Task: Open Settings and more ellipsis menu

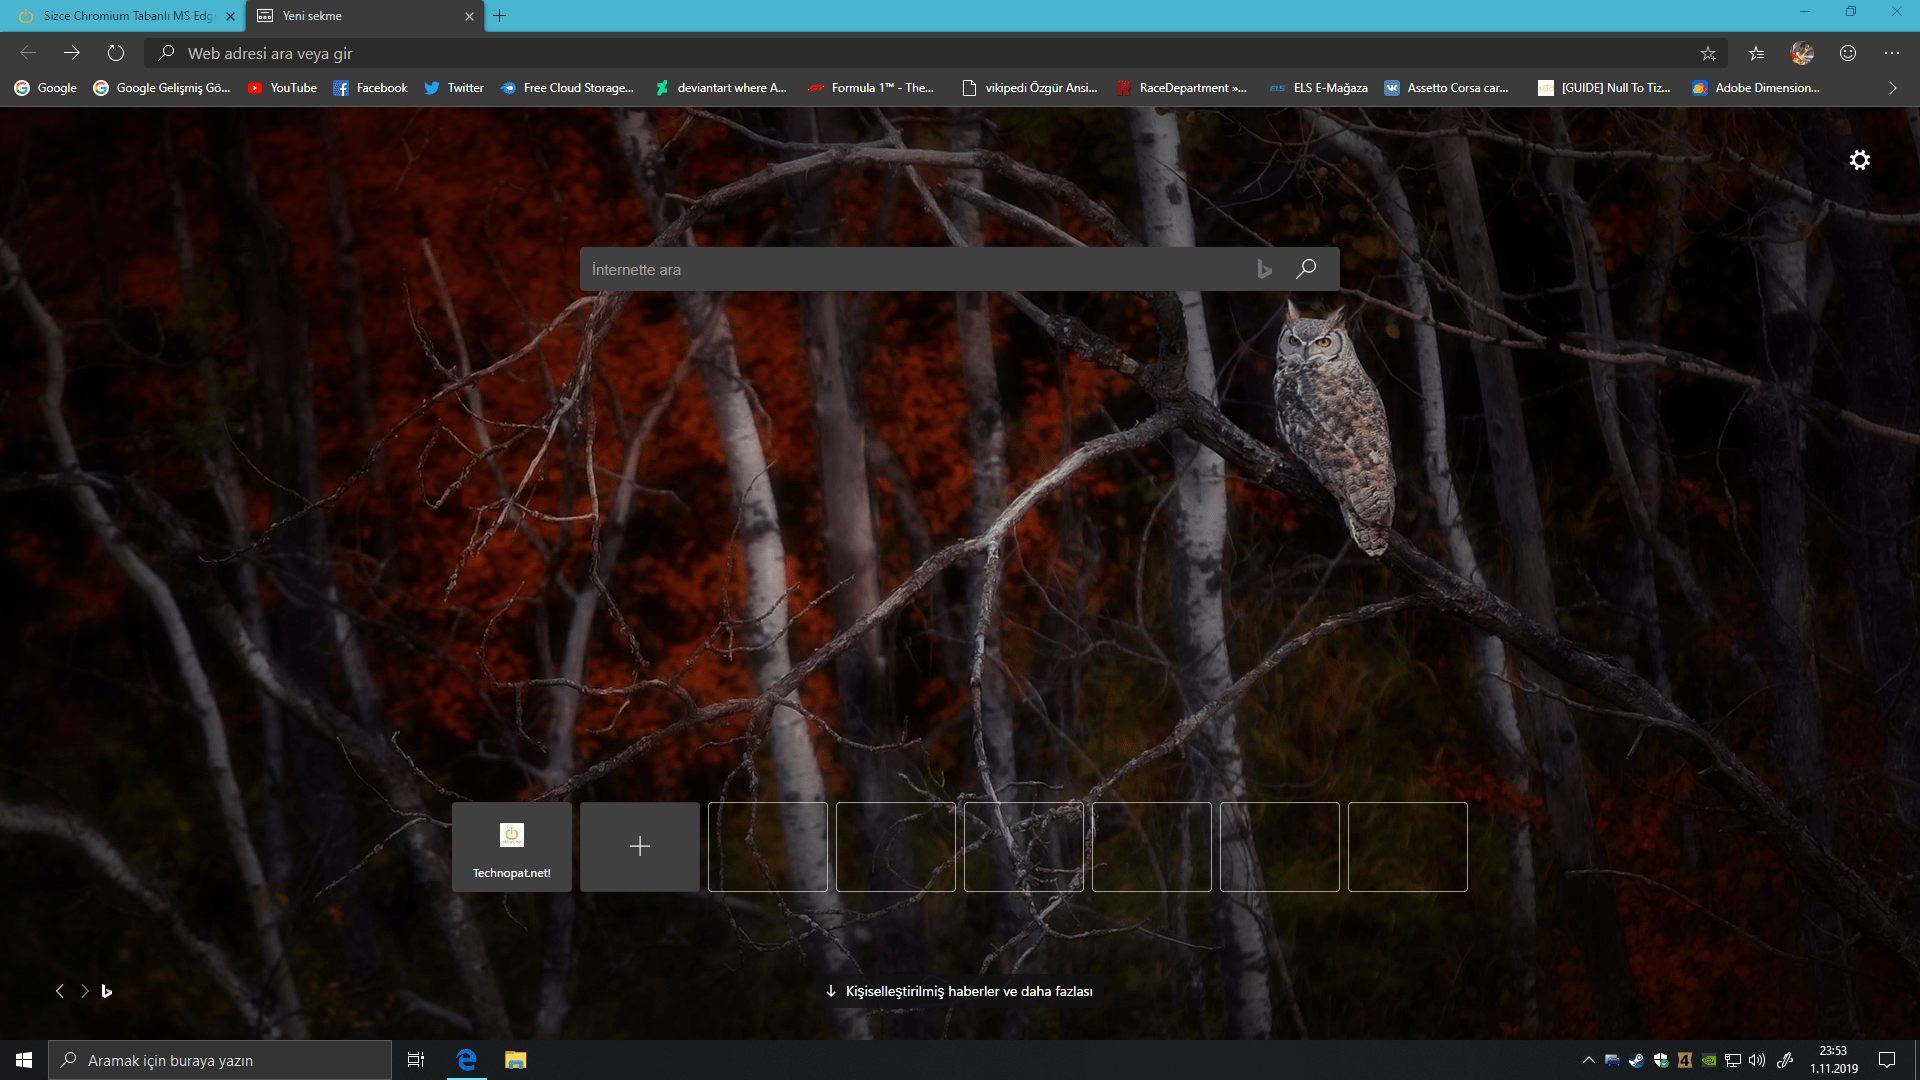Action: pyautogui.click(x=1891, y=53)
